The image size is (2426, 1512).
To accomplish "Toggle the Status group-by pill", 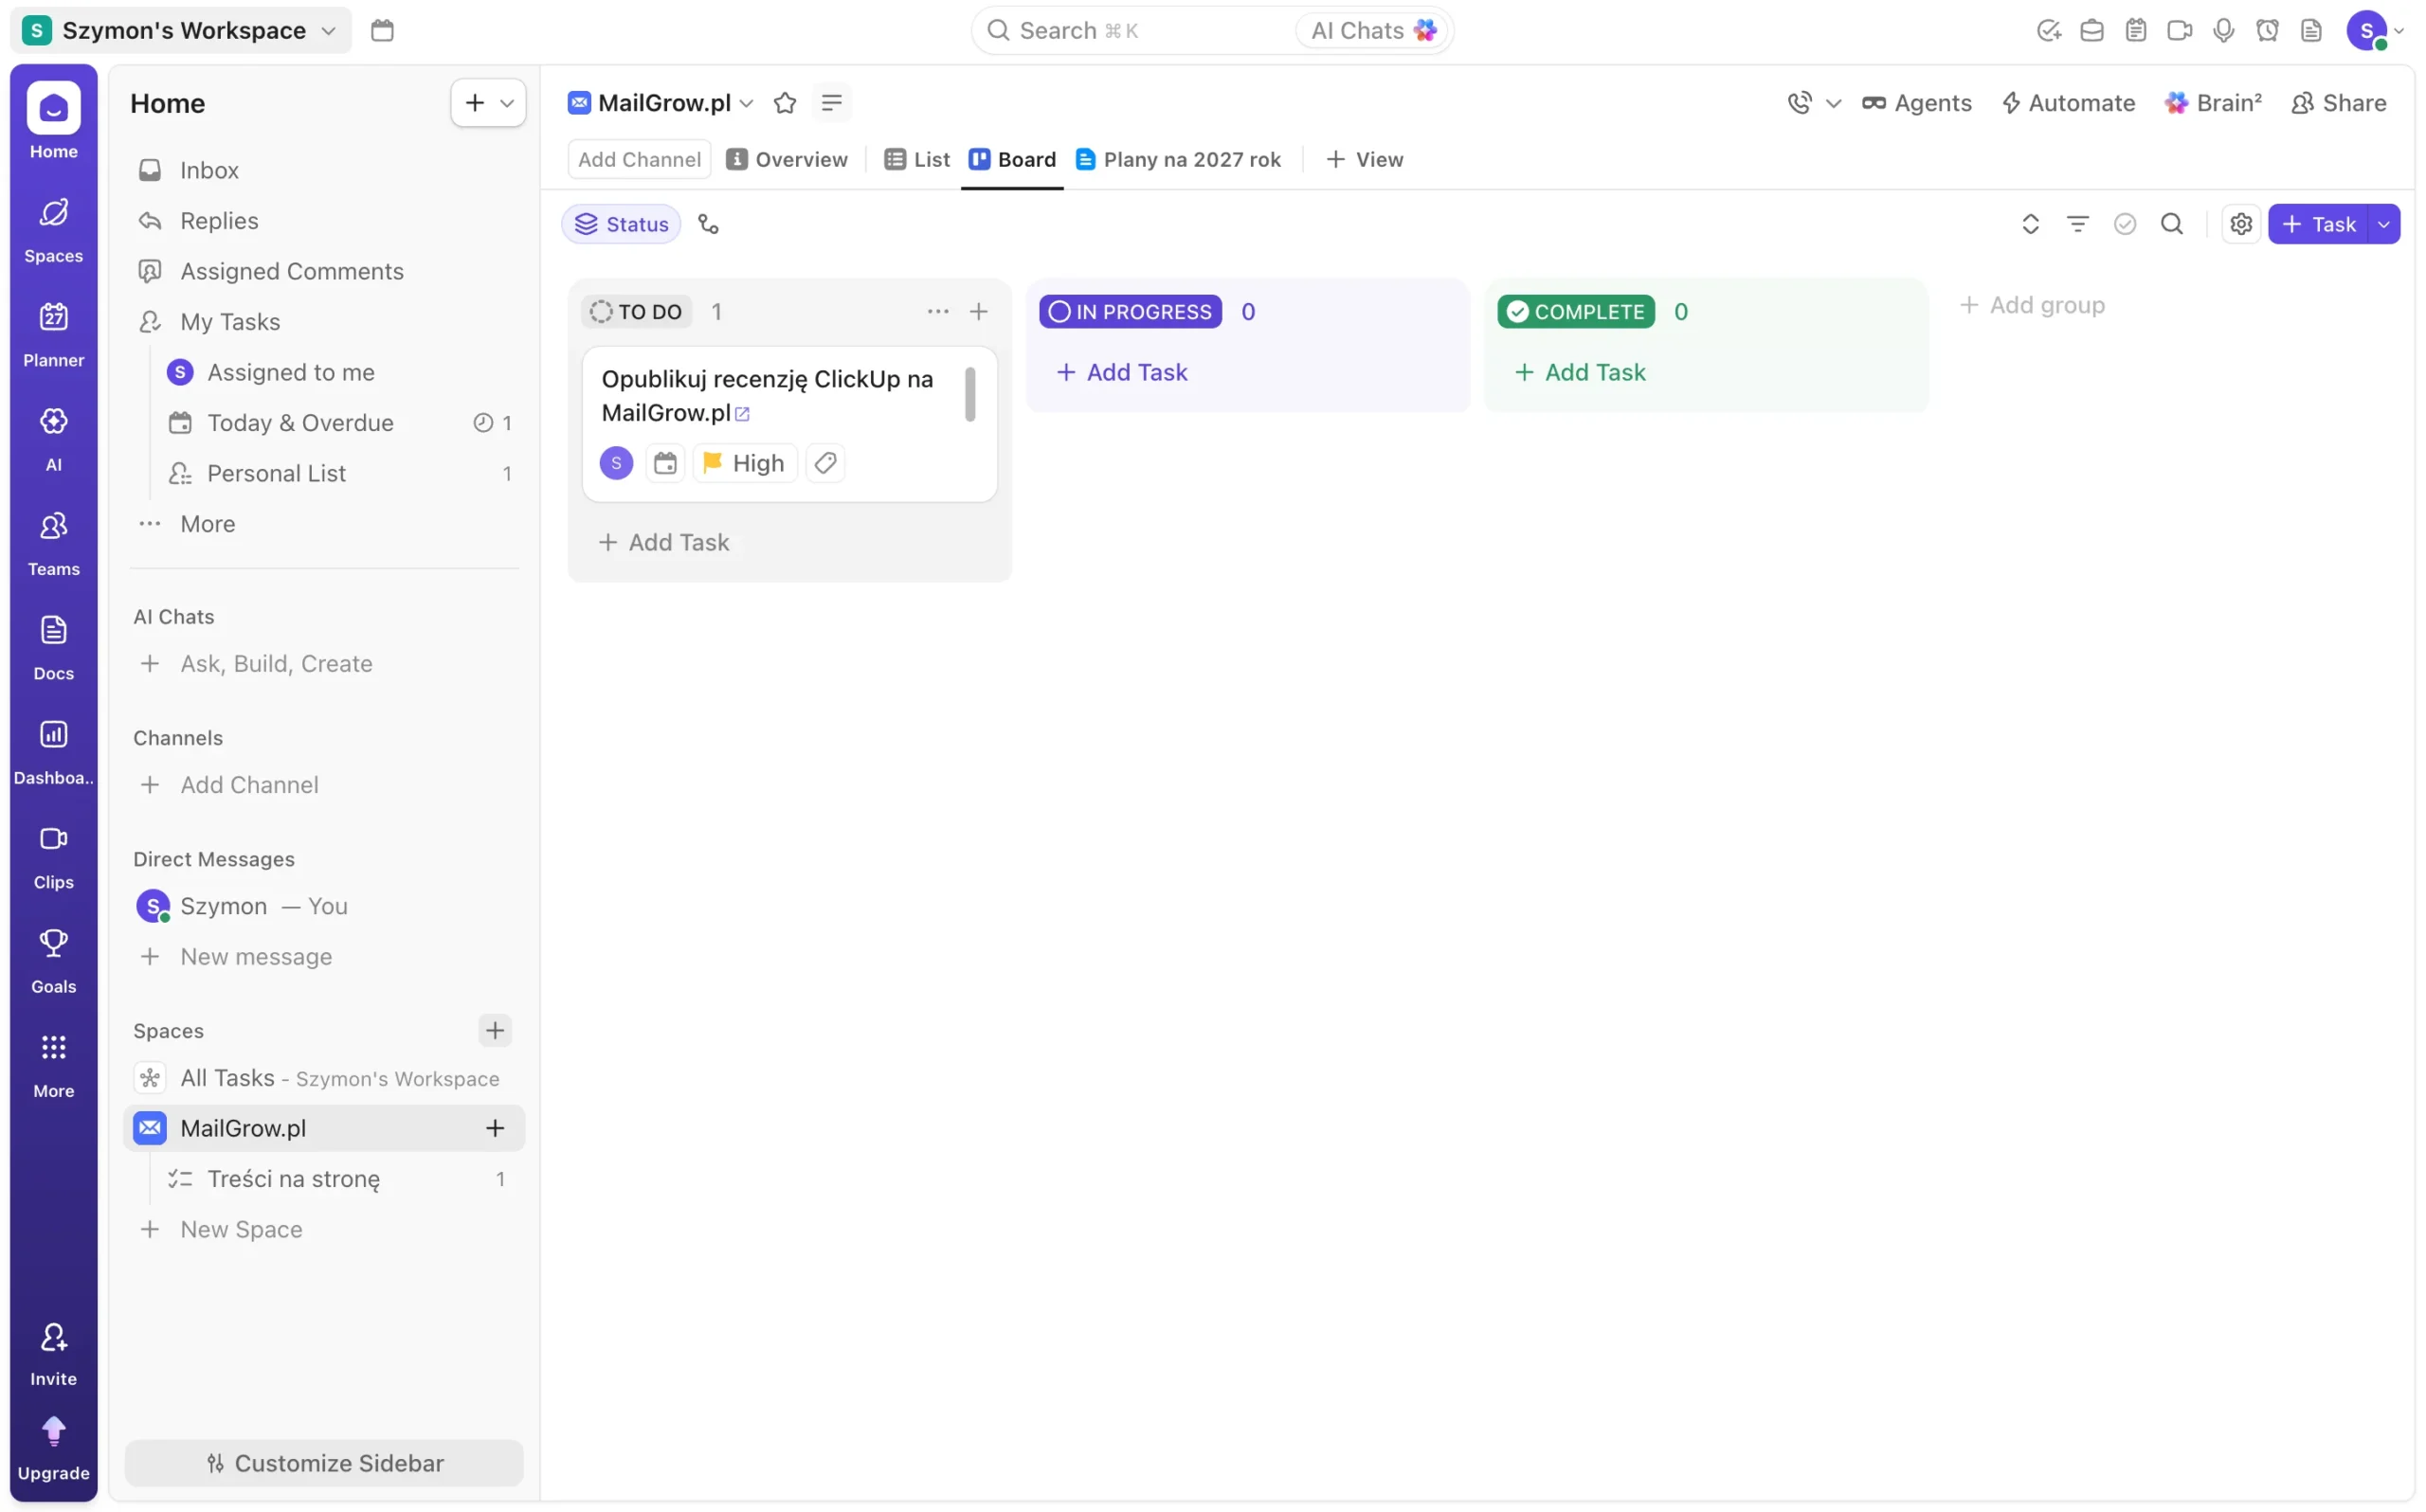I will point(621,224).
